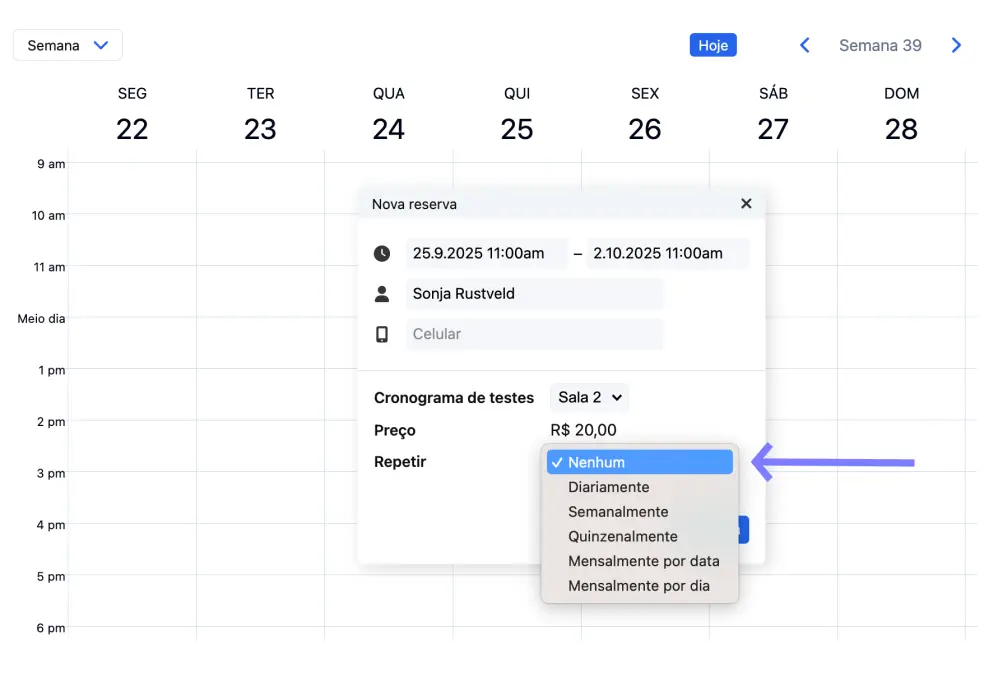Close the Nova reserva dialog

click(x=746, y=204)
